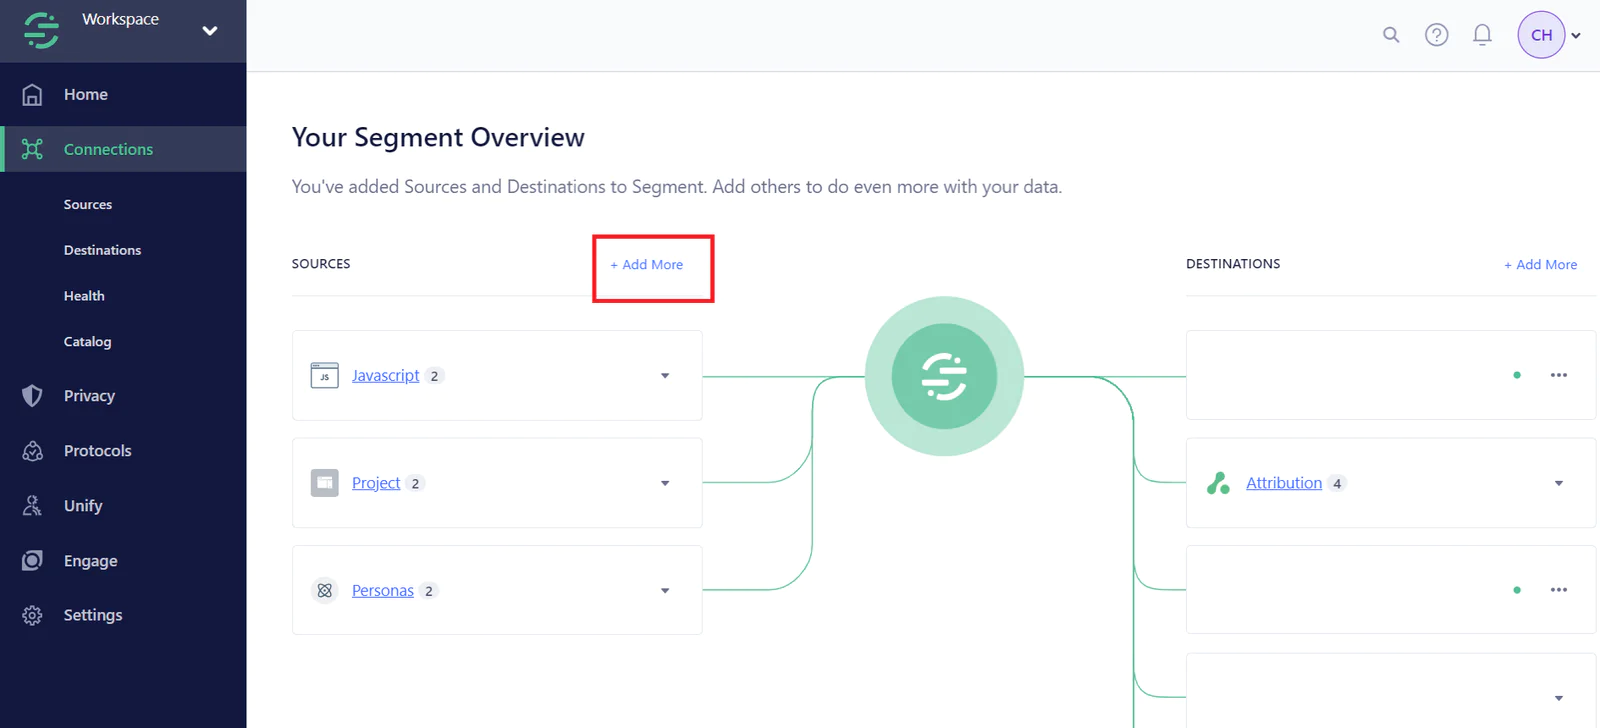Open help via the question mark icon

tap(1437, 34)
